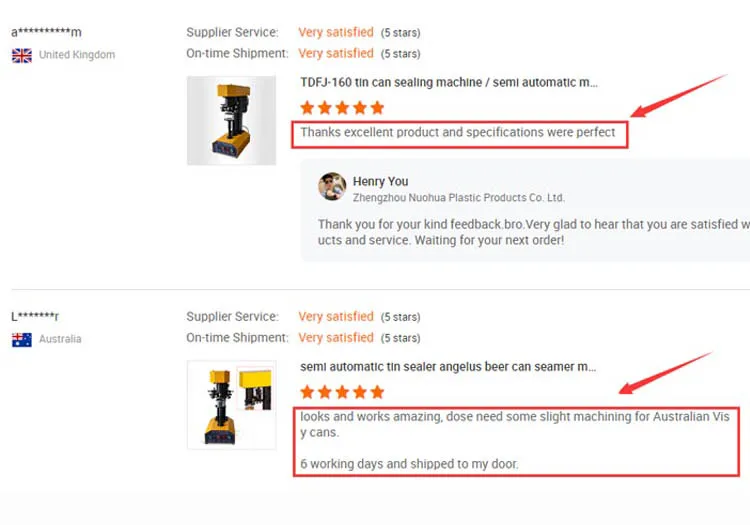Open the TDFJ-160 tin can sealing machine title
The height and width of the screenshot is (525, 750).
pos(449,82)
